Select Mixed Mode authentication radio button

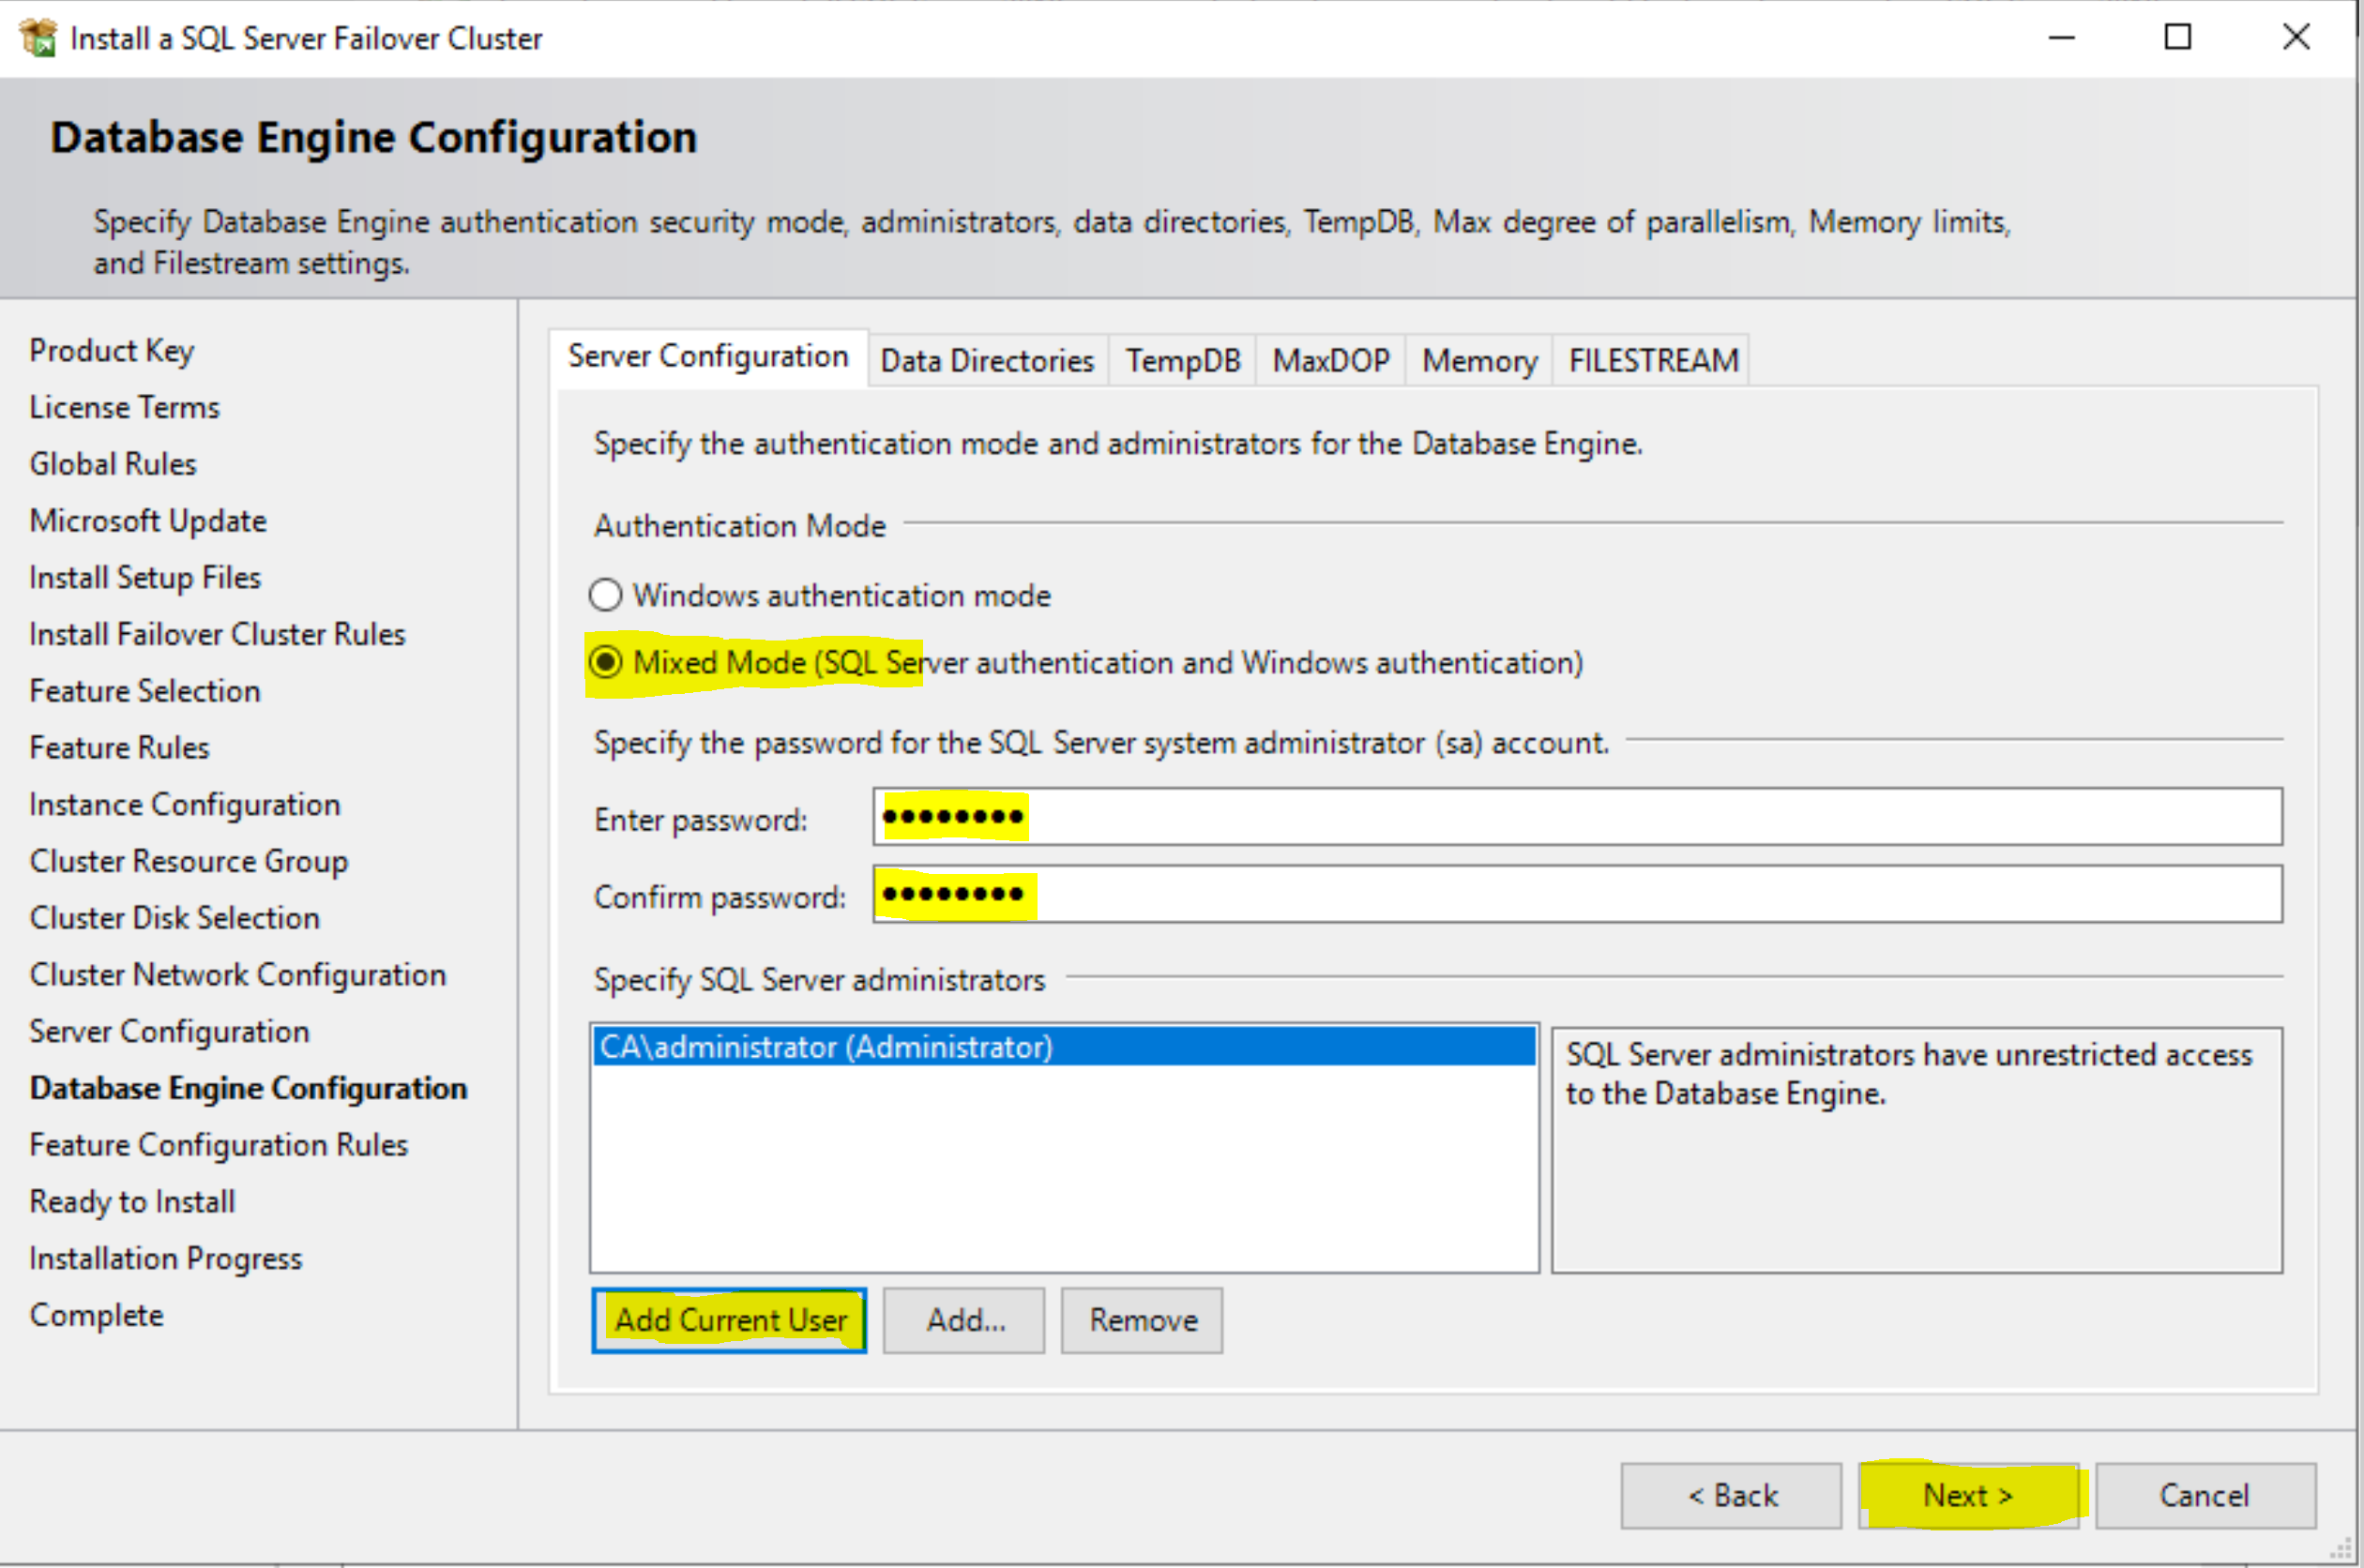pyautogui.click(x=606, y=662)
